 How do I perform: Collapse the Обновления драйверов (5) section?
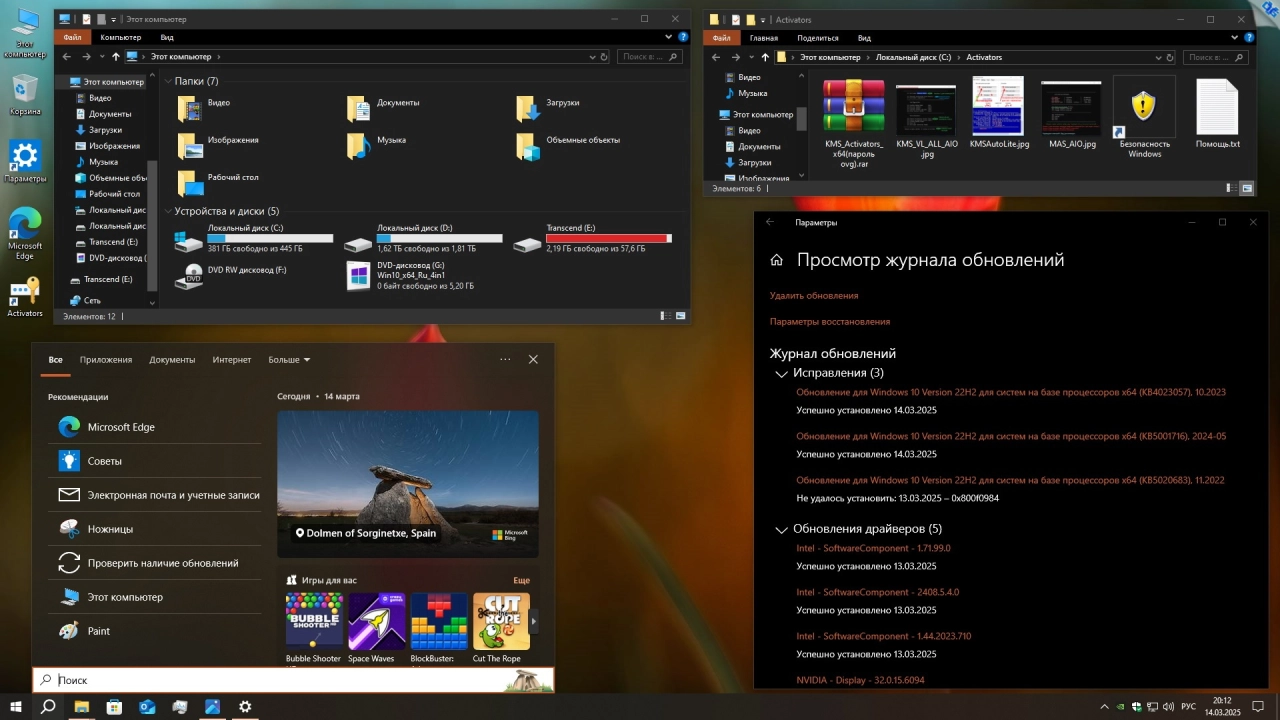click(x=781, y=529)
